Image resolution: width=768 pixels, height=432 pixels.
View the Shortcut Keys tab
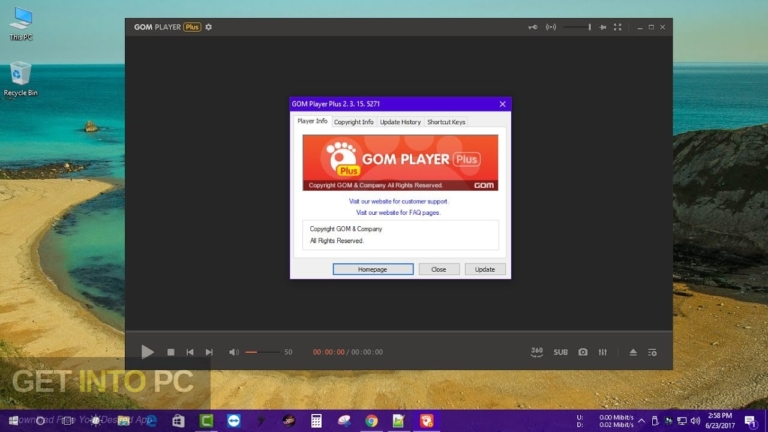point(446,122)
